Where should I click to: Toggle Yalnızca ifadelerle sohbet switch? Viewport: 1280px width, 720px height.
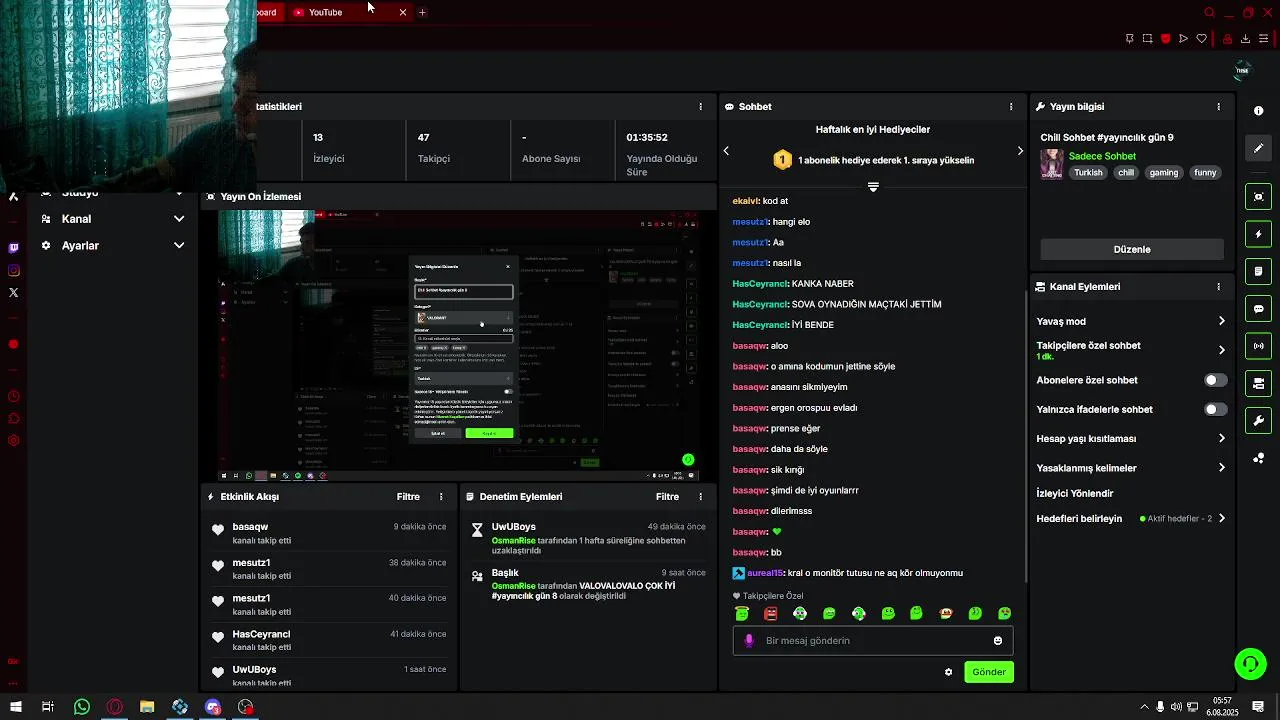tap(1215, 409)
